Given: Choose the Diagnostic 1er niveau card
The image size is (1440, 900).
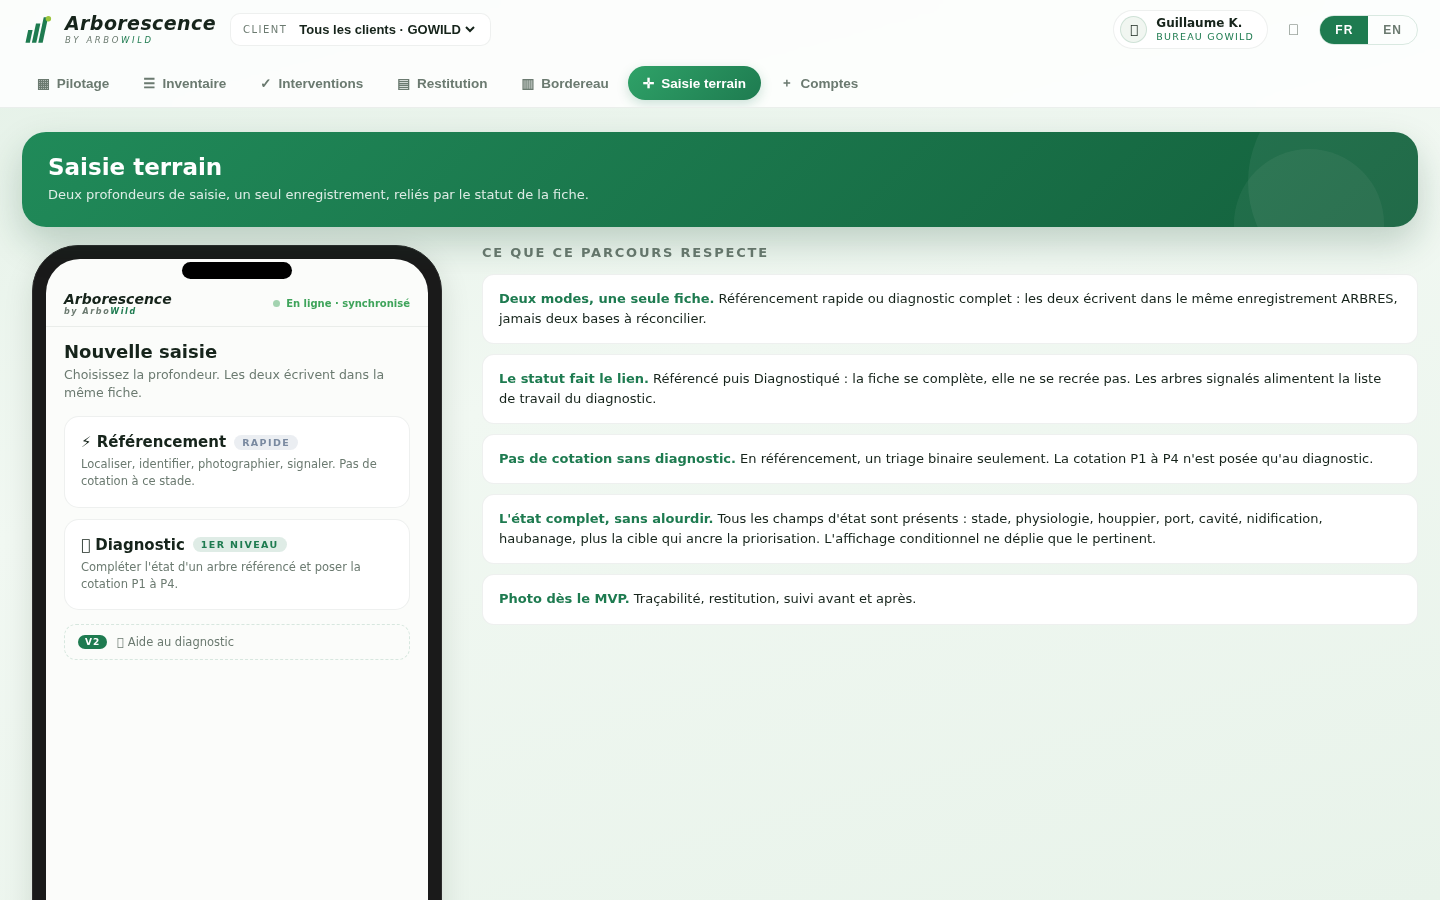Looking at the screenshot, I should pos(237,565).
